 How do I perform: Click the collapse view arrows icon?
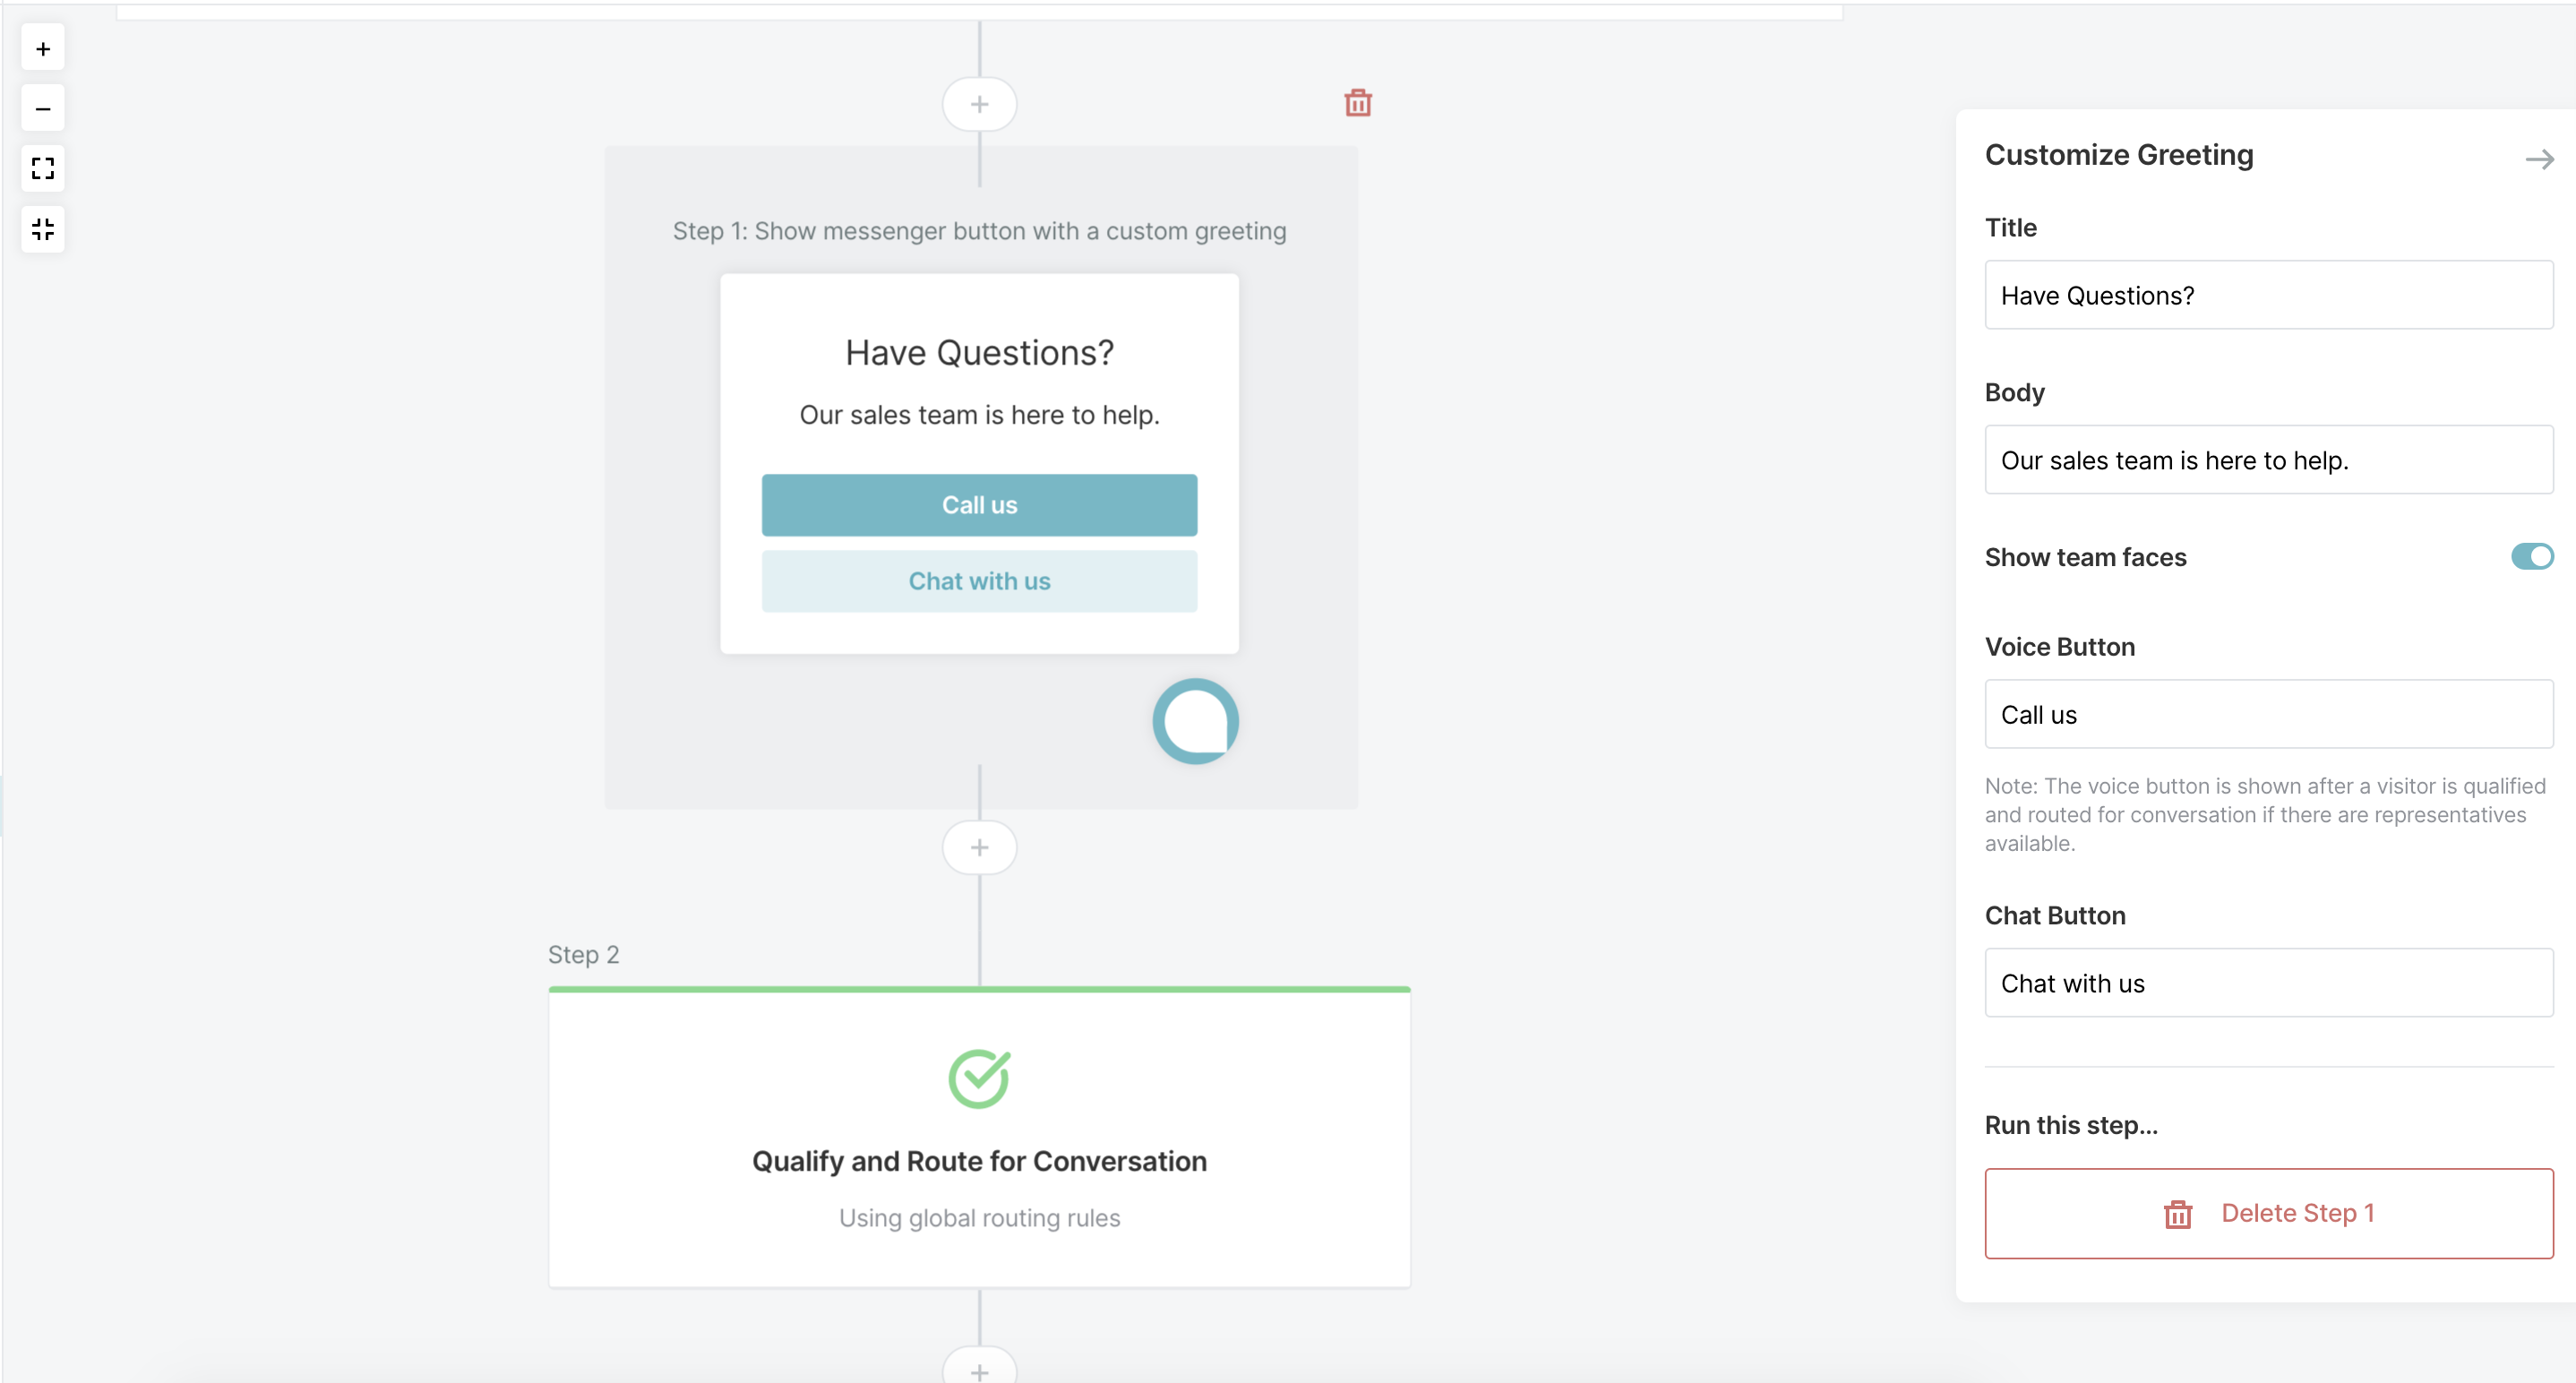click(43, 229)
